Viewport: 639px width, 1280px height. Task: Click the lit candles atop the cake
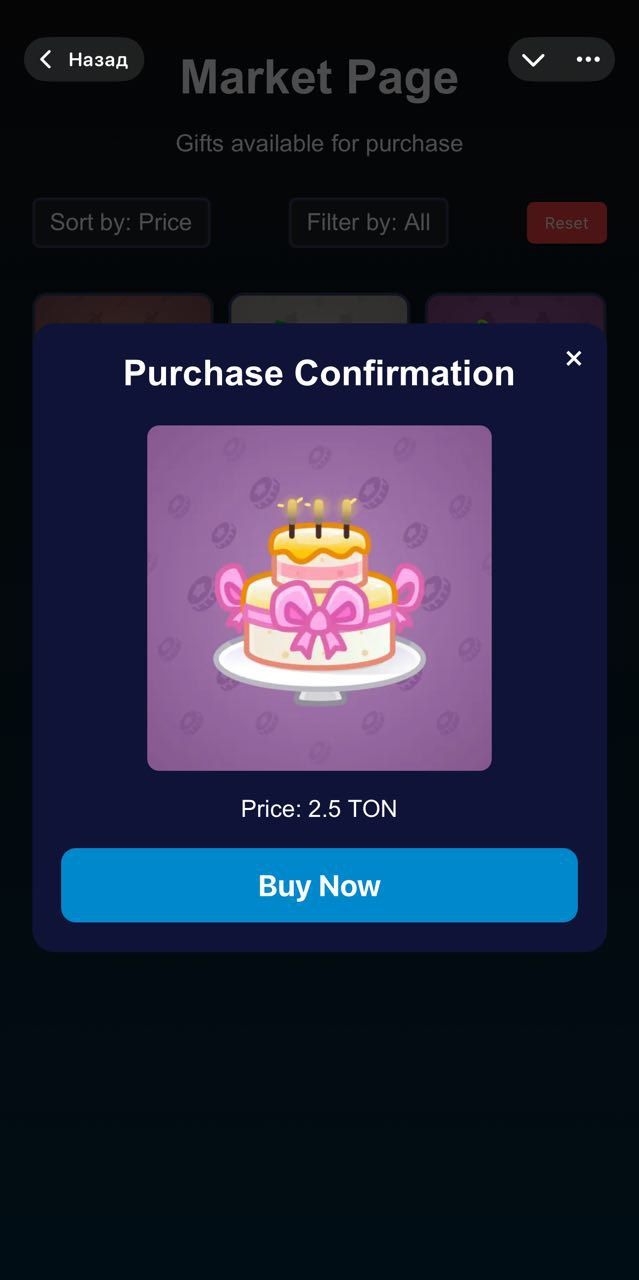(319, 516)
